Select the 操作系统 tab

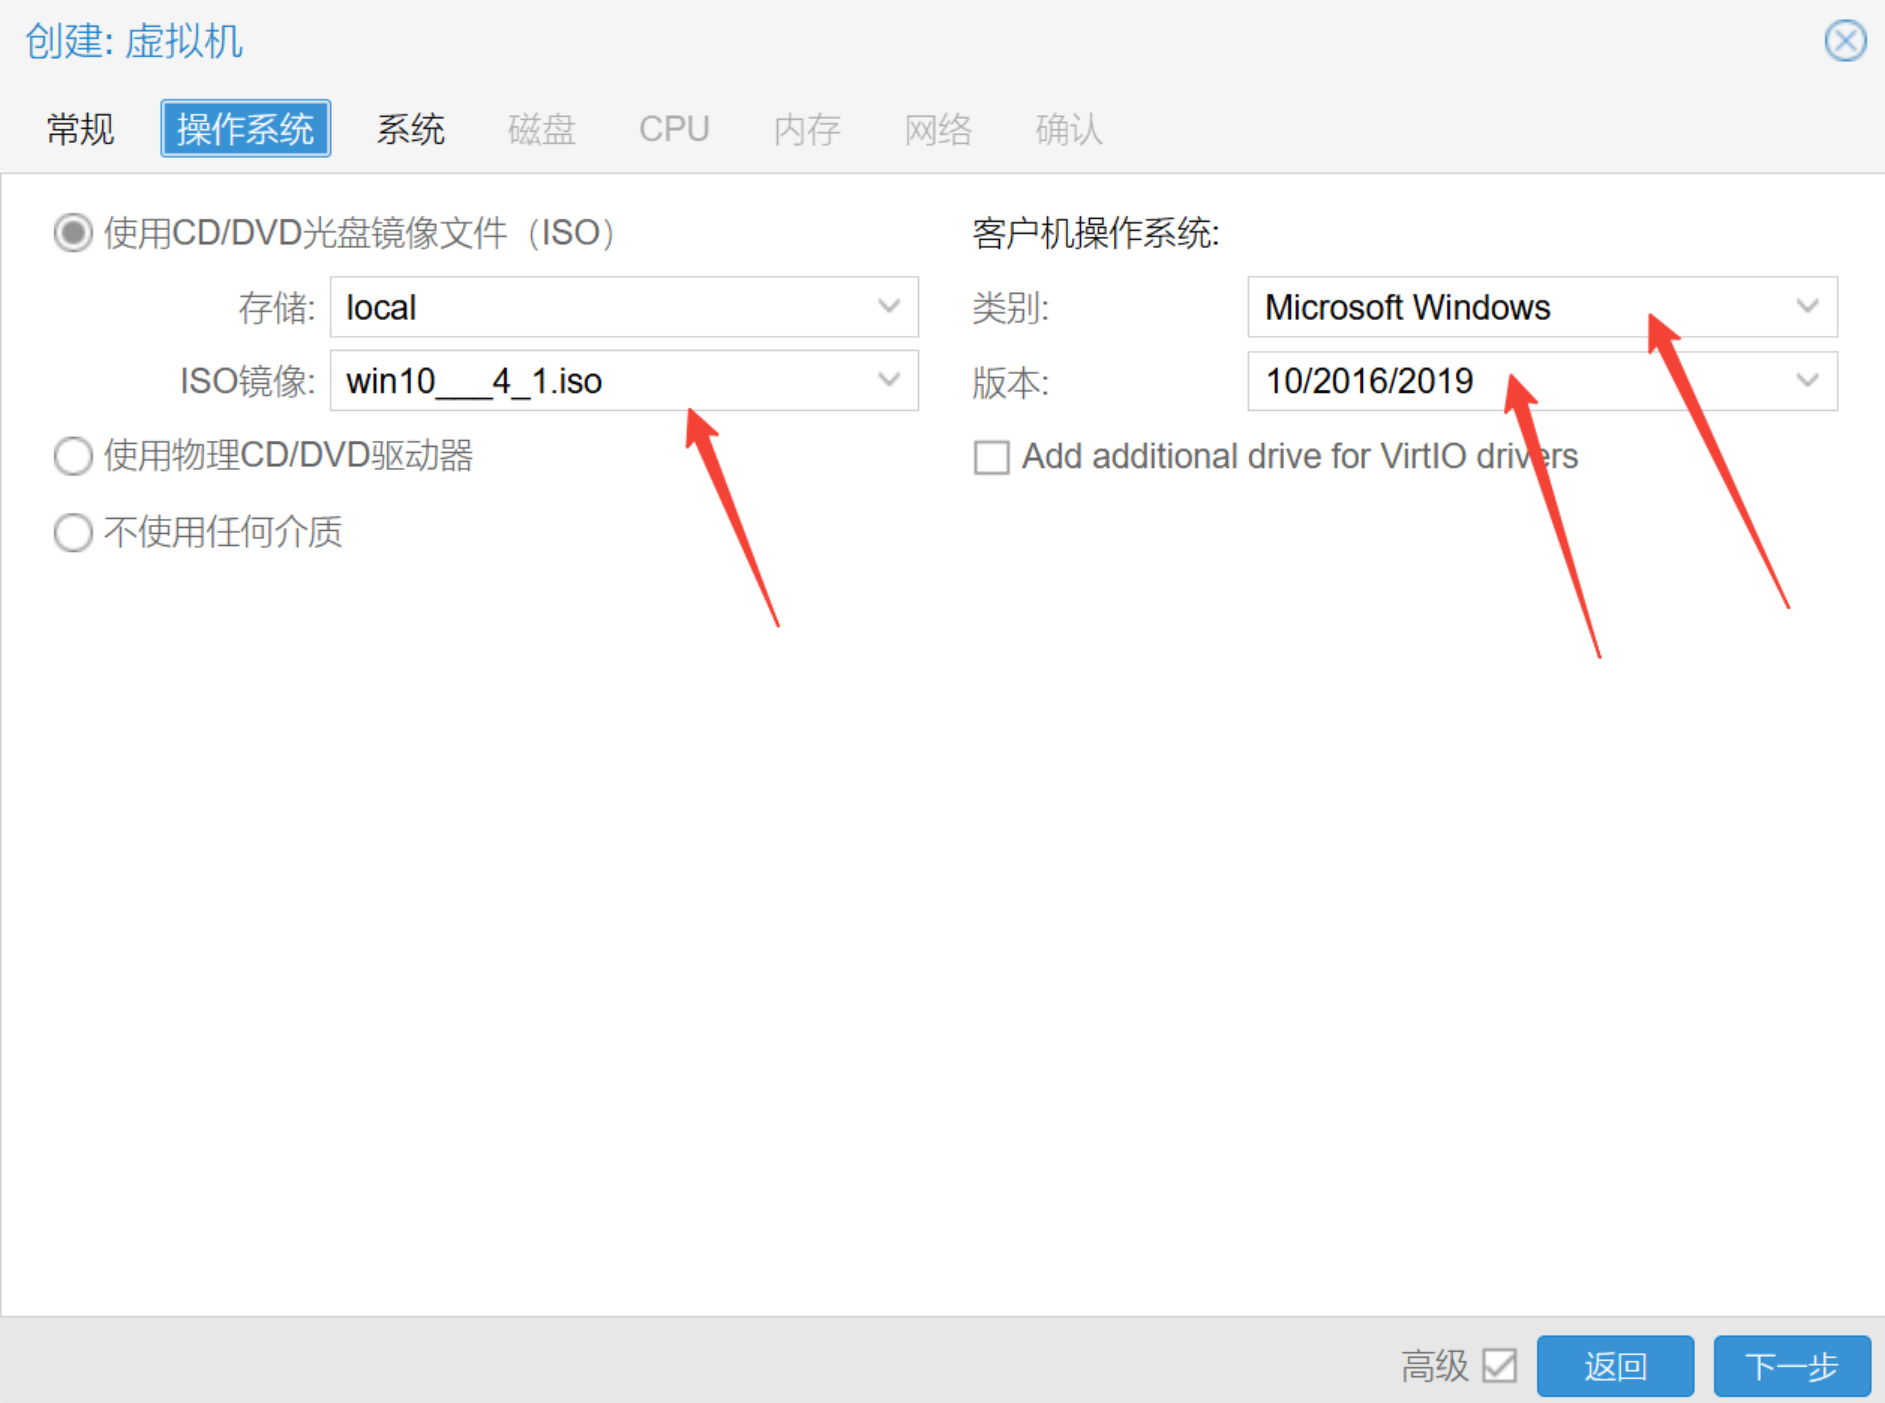tap(245, 129)
